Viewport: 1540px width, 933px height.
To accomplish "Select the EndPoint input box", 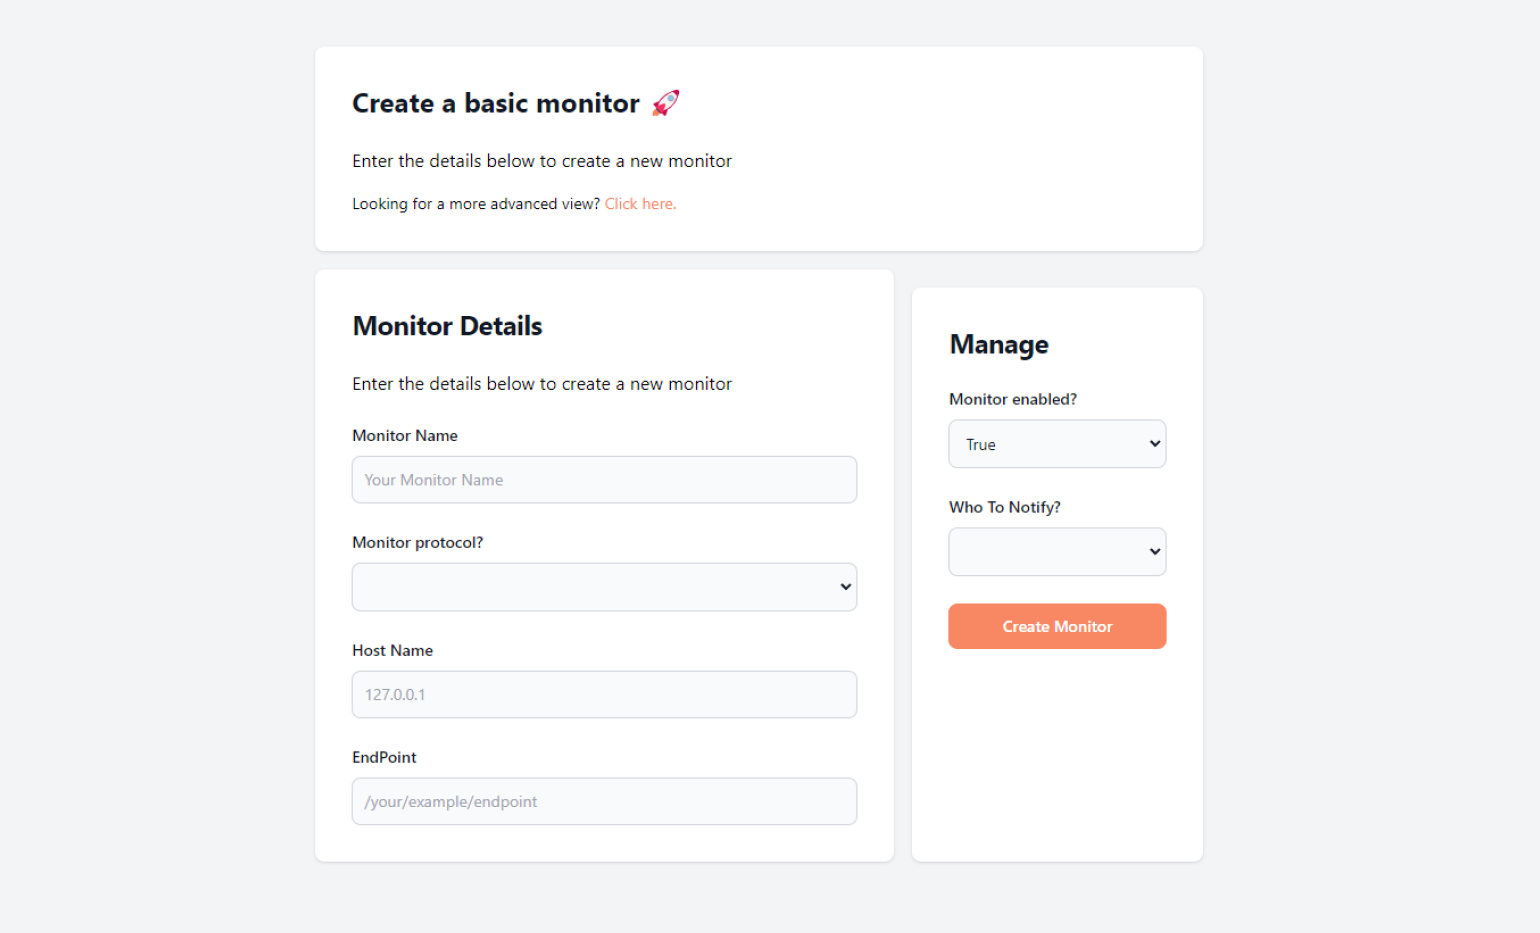I will [604, 802].
